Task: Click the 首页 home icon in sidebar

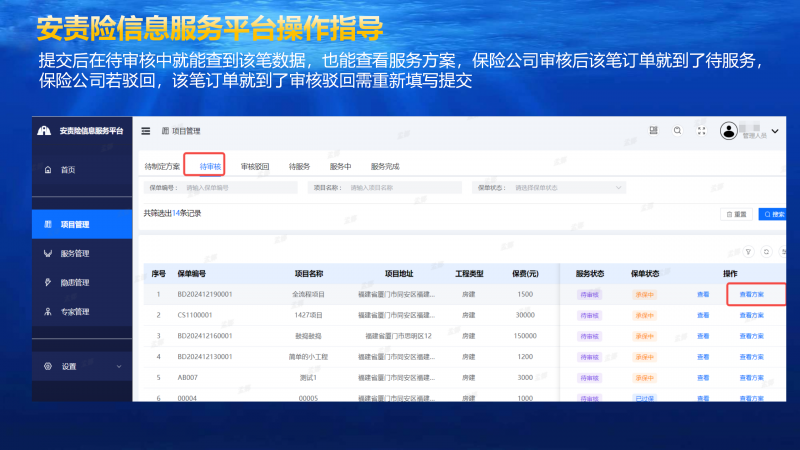Action: [48, 170]
